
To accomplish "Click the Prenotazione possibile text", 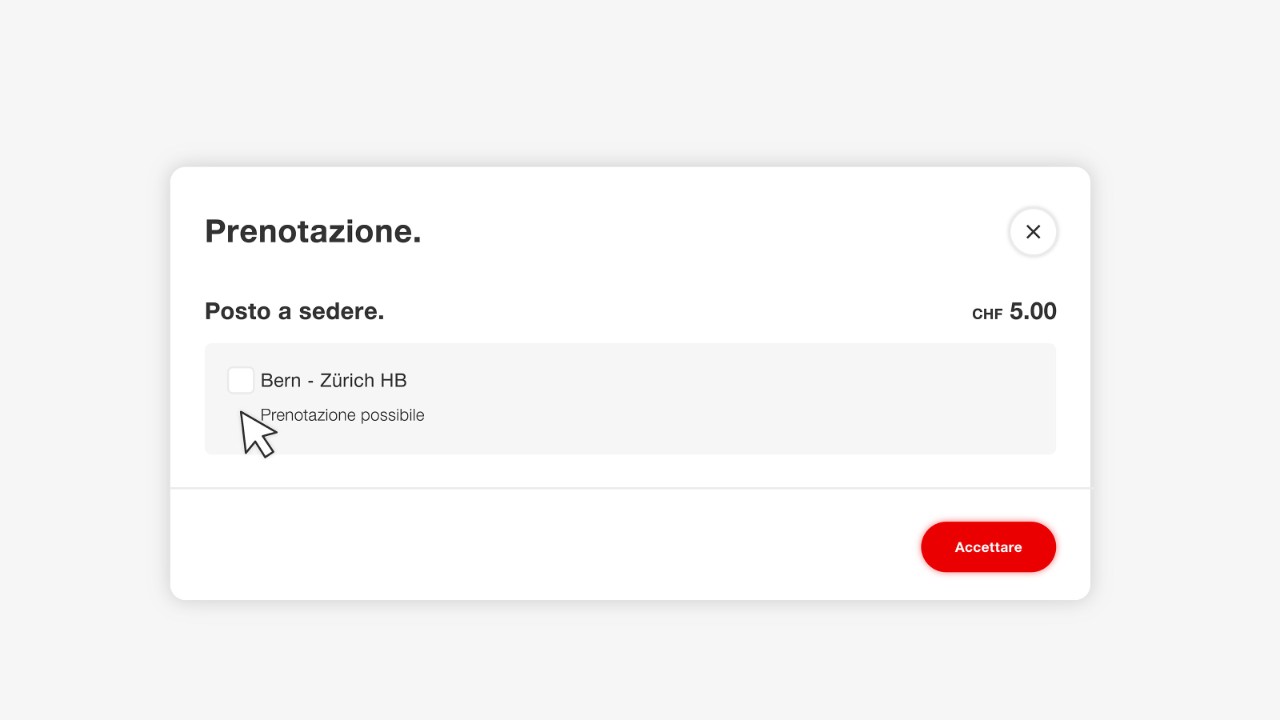I will pos(342,415).
